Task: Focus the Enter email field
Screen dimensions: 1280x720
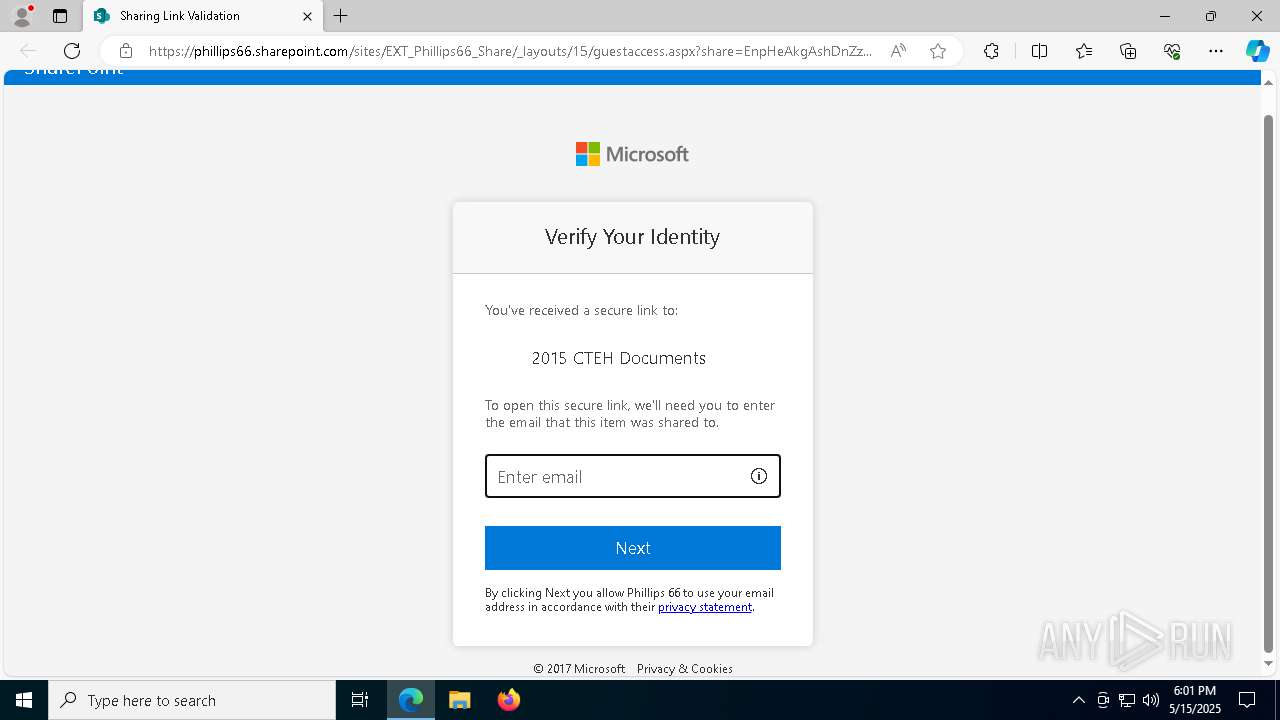Action: 633,476
